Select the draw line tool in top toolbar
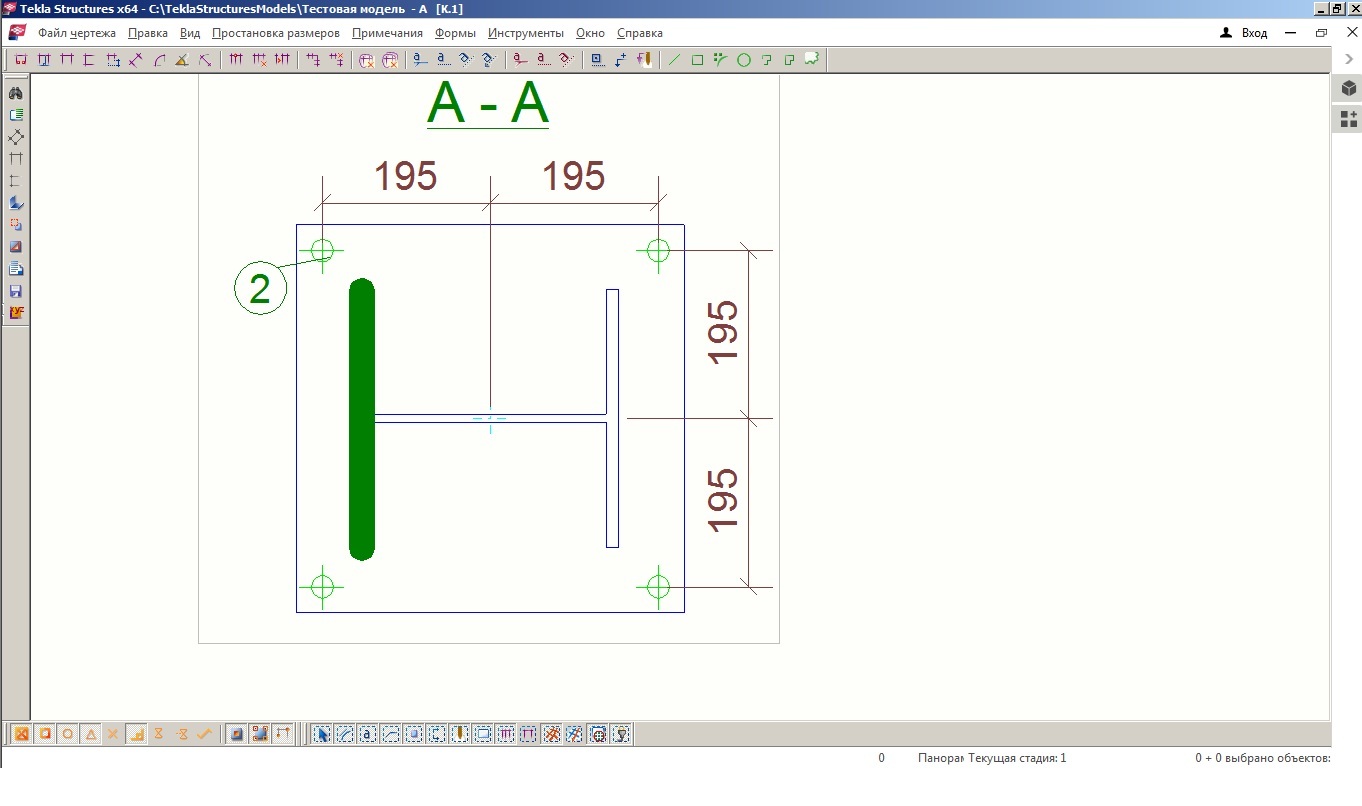Screen dimensions: 1362x806 pyautogui.click(x=674, y=60)
